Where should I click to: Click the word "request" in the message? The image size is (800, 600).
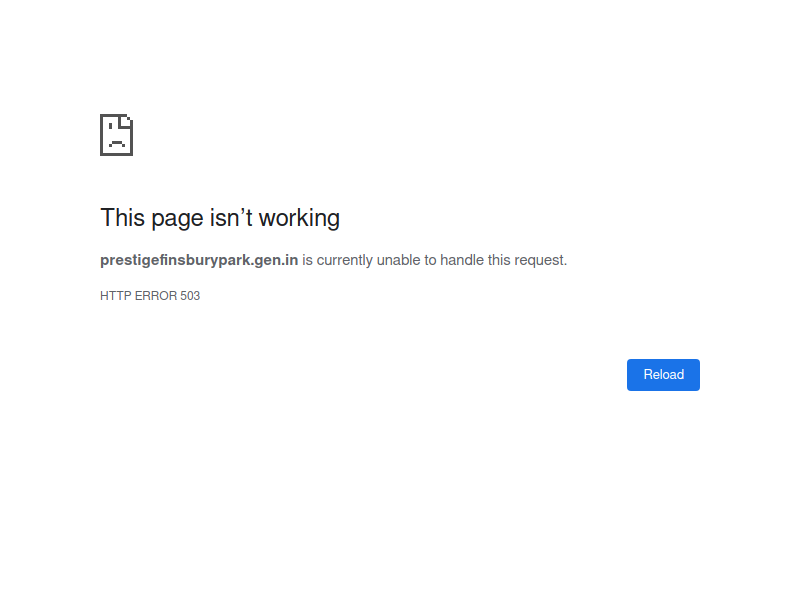pos(539,260)
